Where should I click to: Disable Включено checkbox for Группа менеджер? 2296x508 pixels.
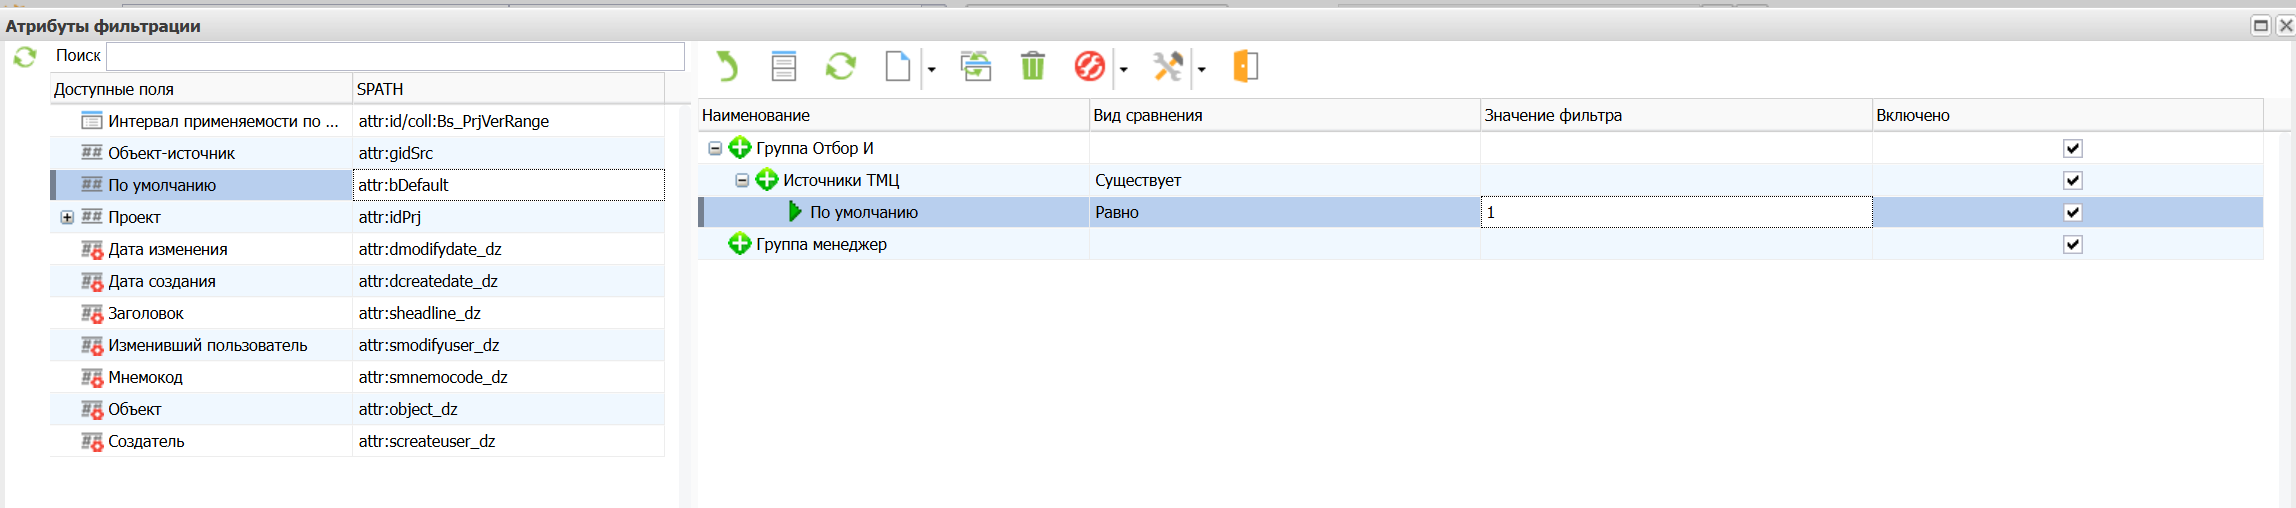(x=2072, y=245)
